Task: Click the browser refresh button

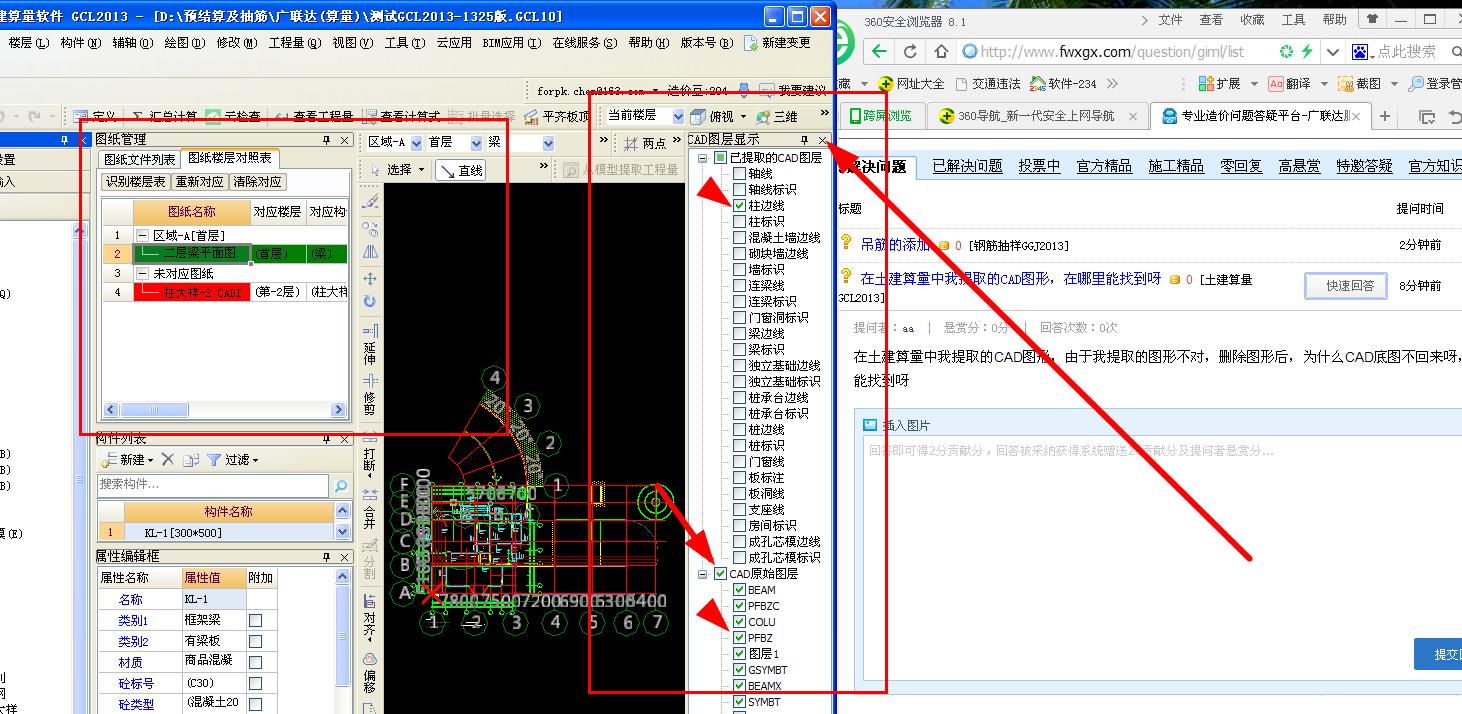Action: click(x=910, y=51)
